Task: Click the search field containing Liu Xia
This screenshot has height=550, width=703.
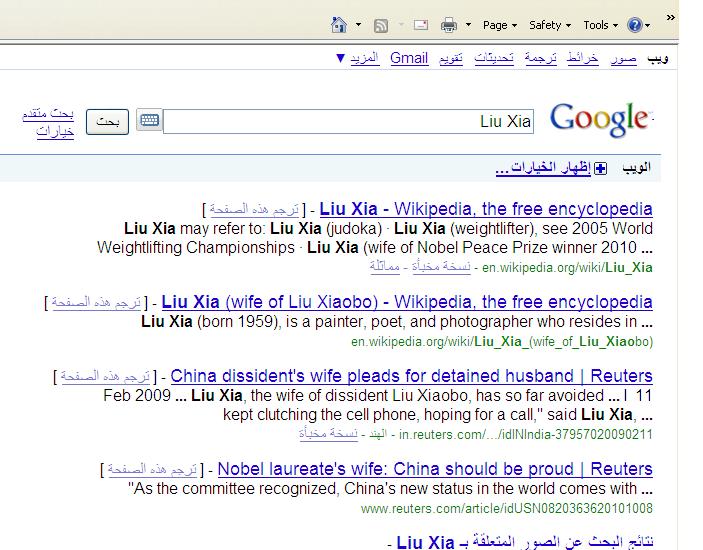Action: pyautogui.click(x=348, y=121)
